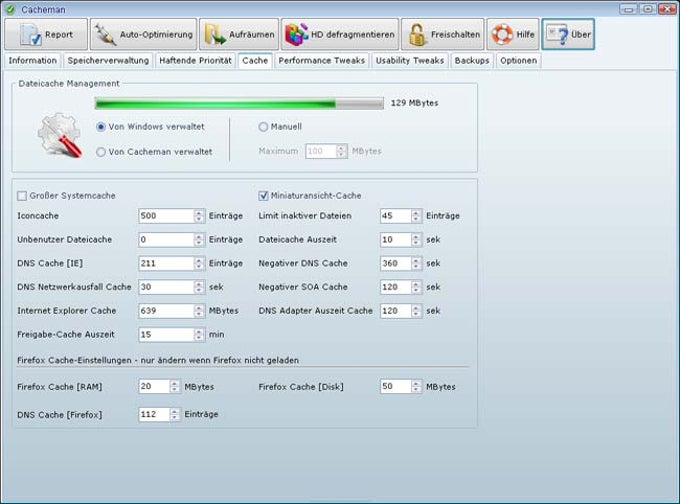The image size is (680, 504).
Task: Open the Backups tab
Action: (472, 60)
